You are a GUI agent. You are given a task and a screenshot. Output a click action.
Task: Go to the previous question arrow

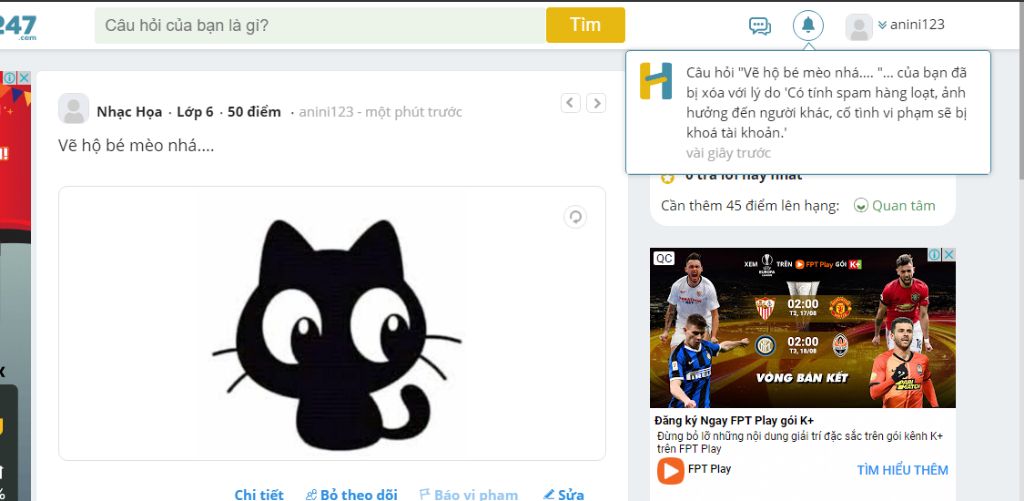(x=570, y=103)
